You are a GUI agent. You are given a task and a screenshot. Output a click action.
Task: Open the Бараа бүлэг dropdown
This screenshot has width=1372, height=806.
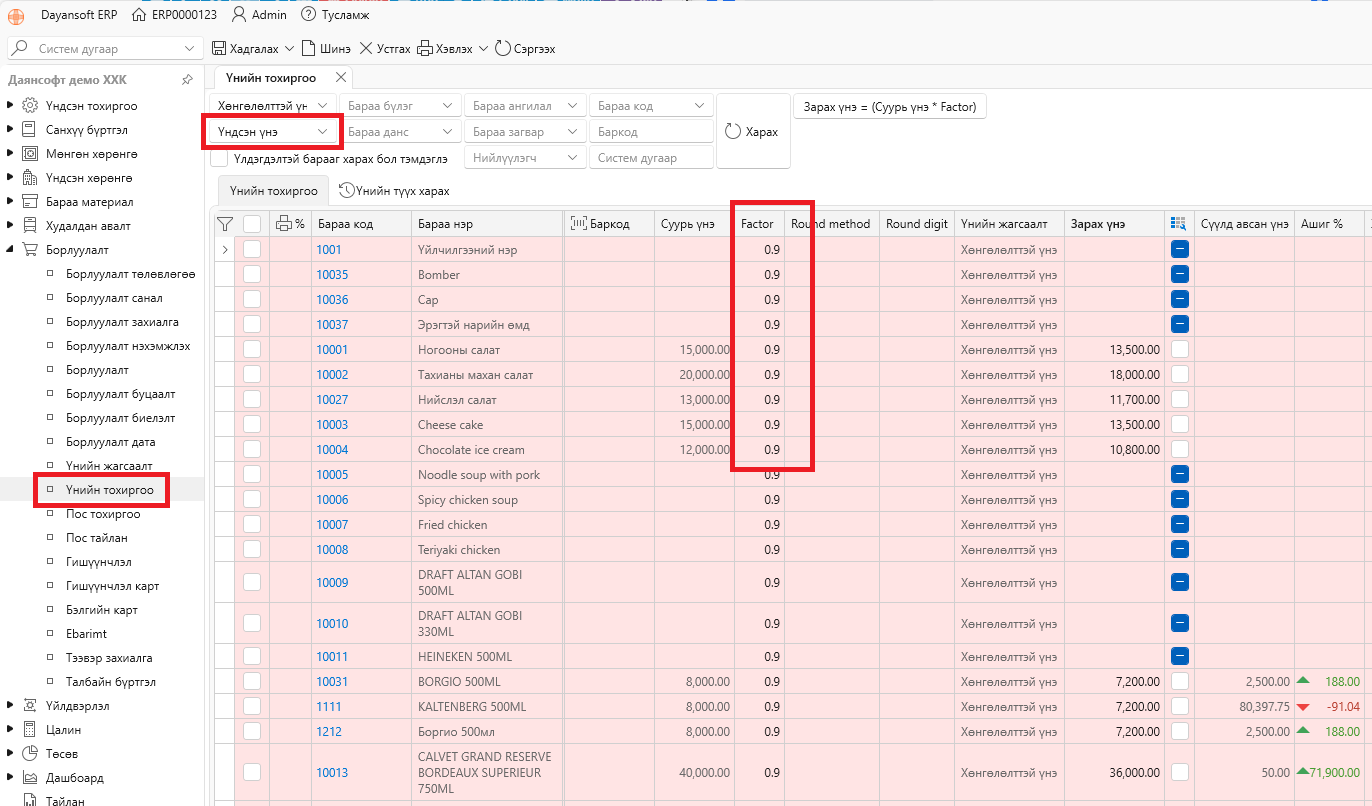400,106
